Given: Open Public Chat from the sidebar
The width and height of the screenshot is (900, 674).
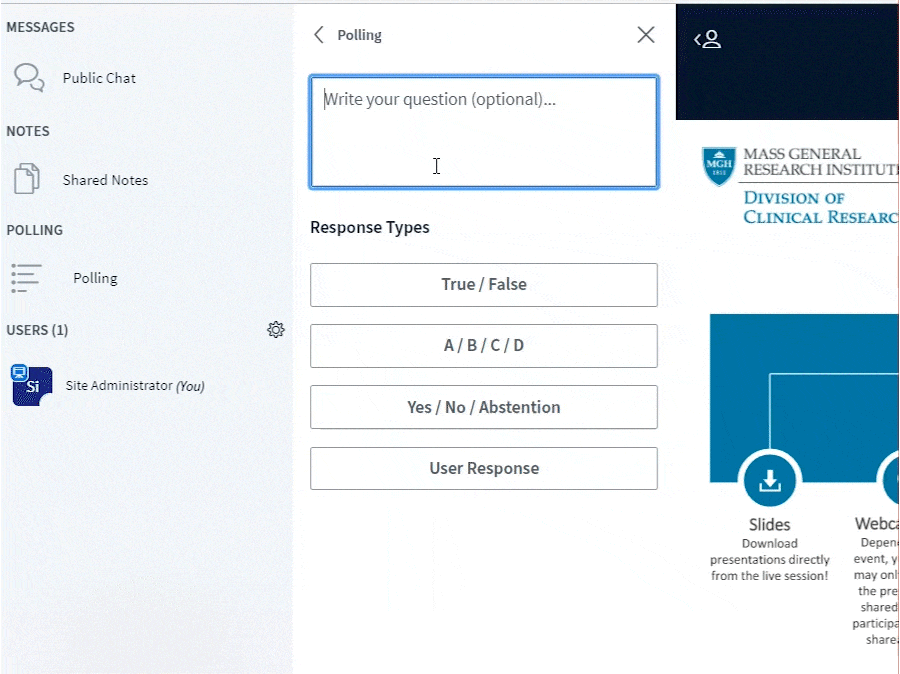Looking at the screenshot, I should click(99, 78).
